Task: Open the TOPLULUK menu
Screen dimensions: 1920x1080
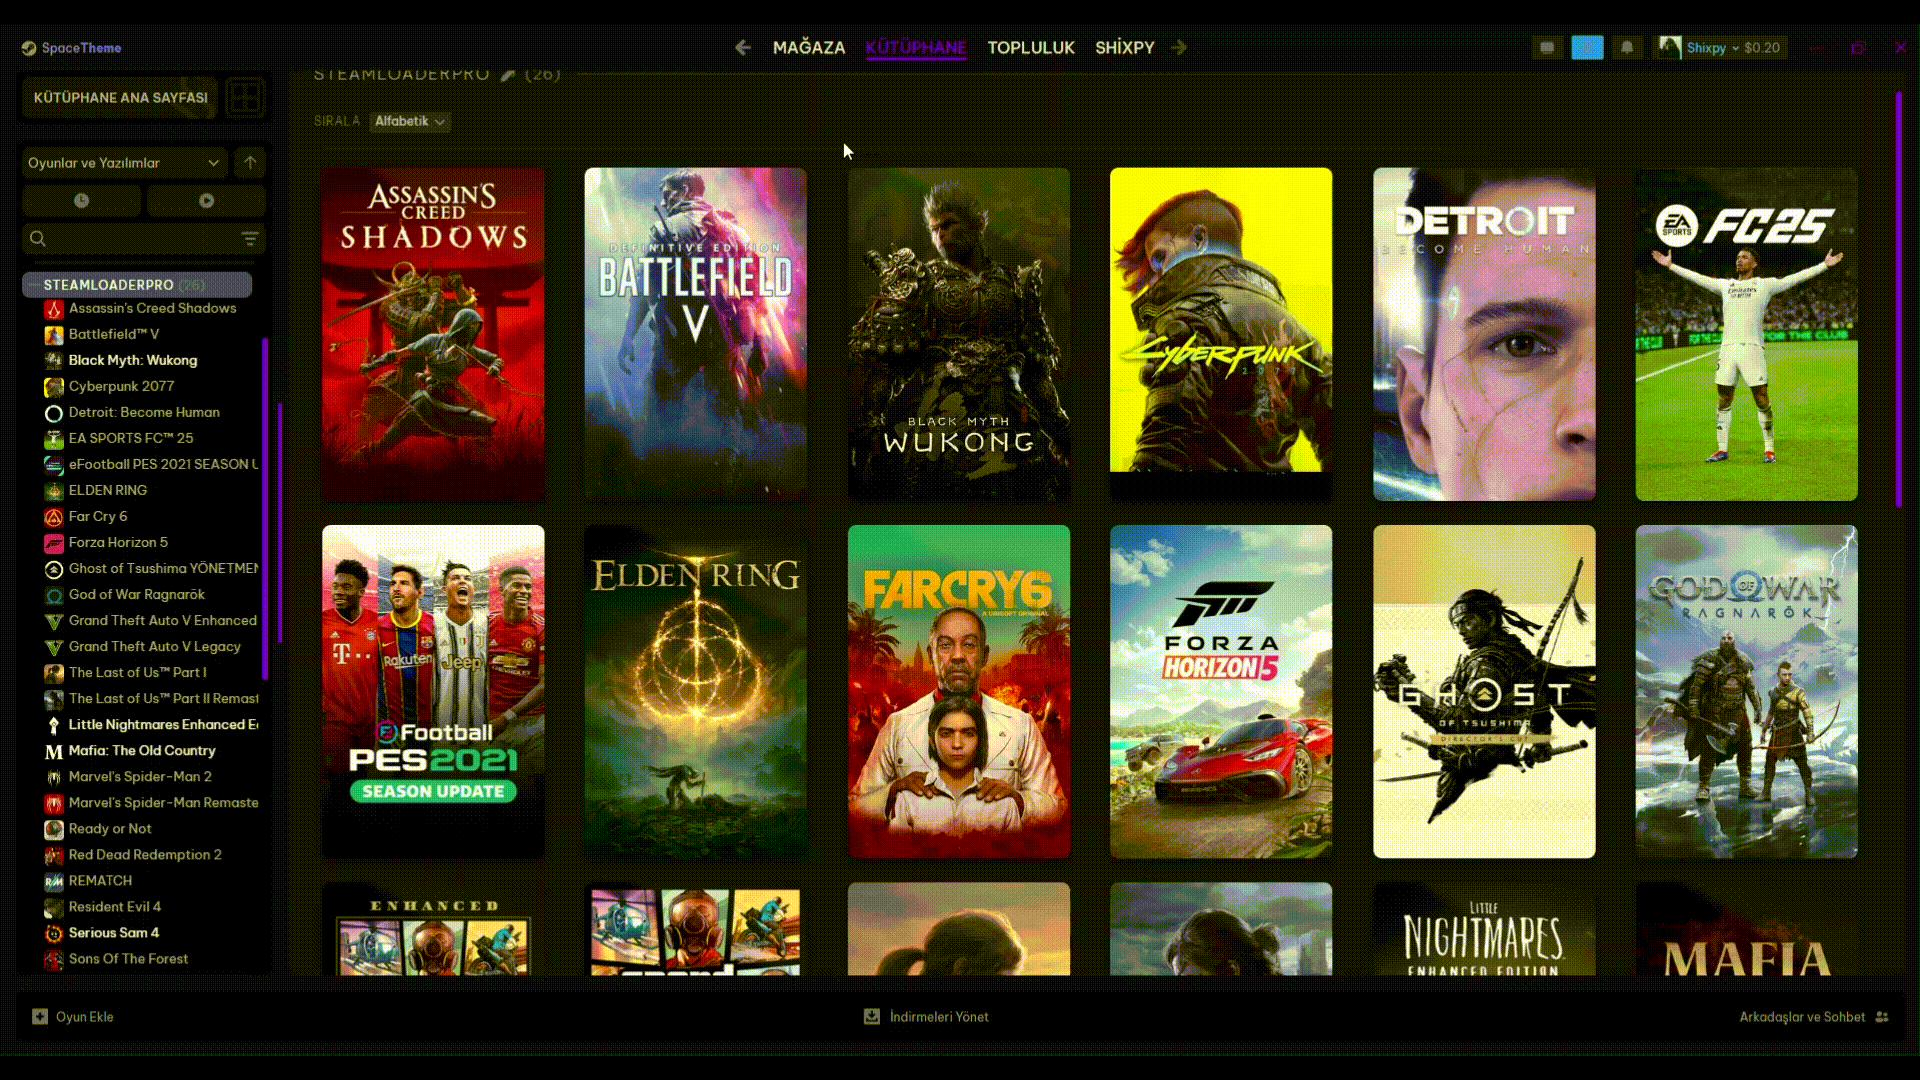Action: (x=1030, y=47)
